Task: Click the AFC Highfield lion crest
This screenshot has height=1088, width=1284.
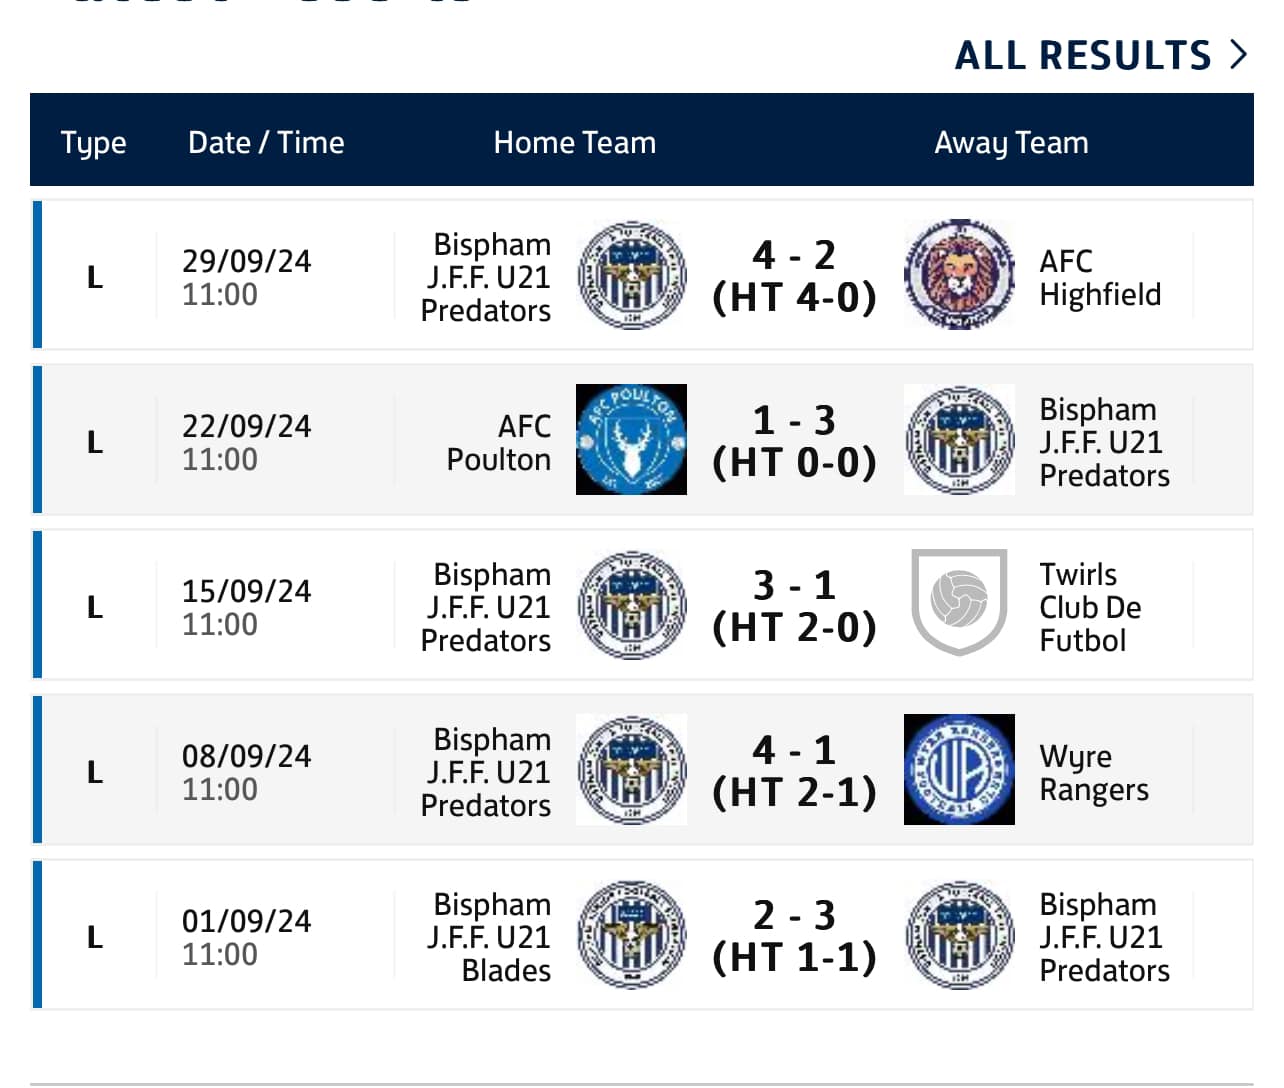Action: click(959, 275)
